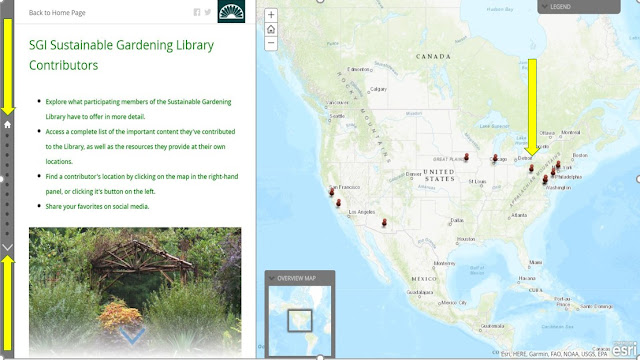Zoom in on the map
The image size is (640, 360).
pos(271,15)
